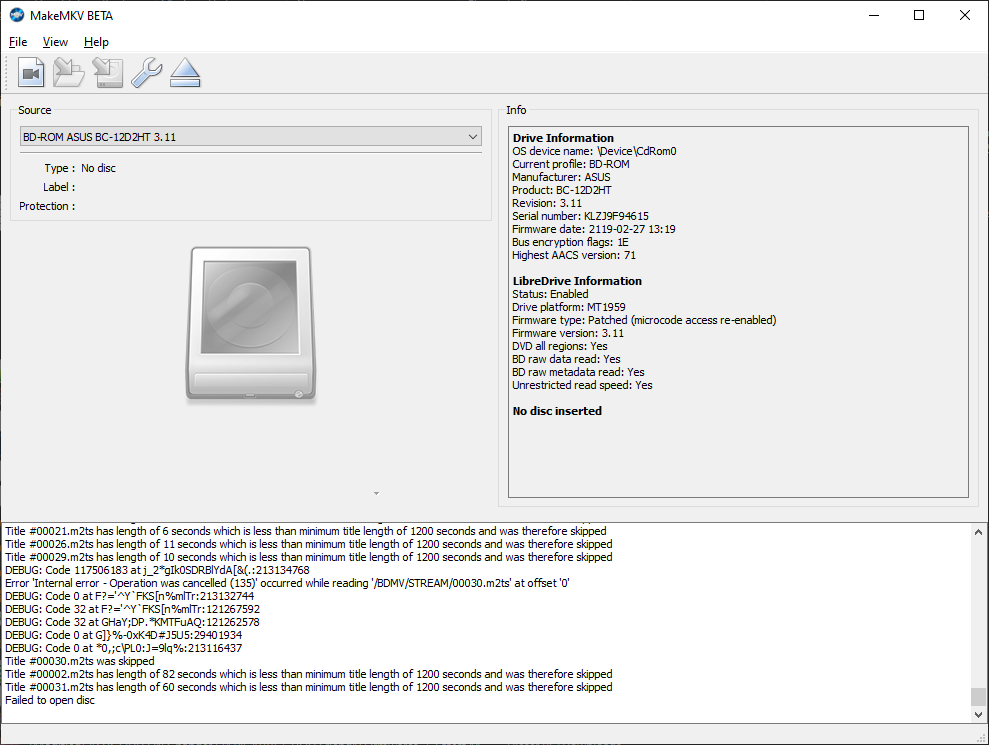Open Preferences with the wrench icon
The height and width of the screenshot is (745, 989).
tap(146, 73)
